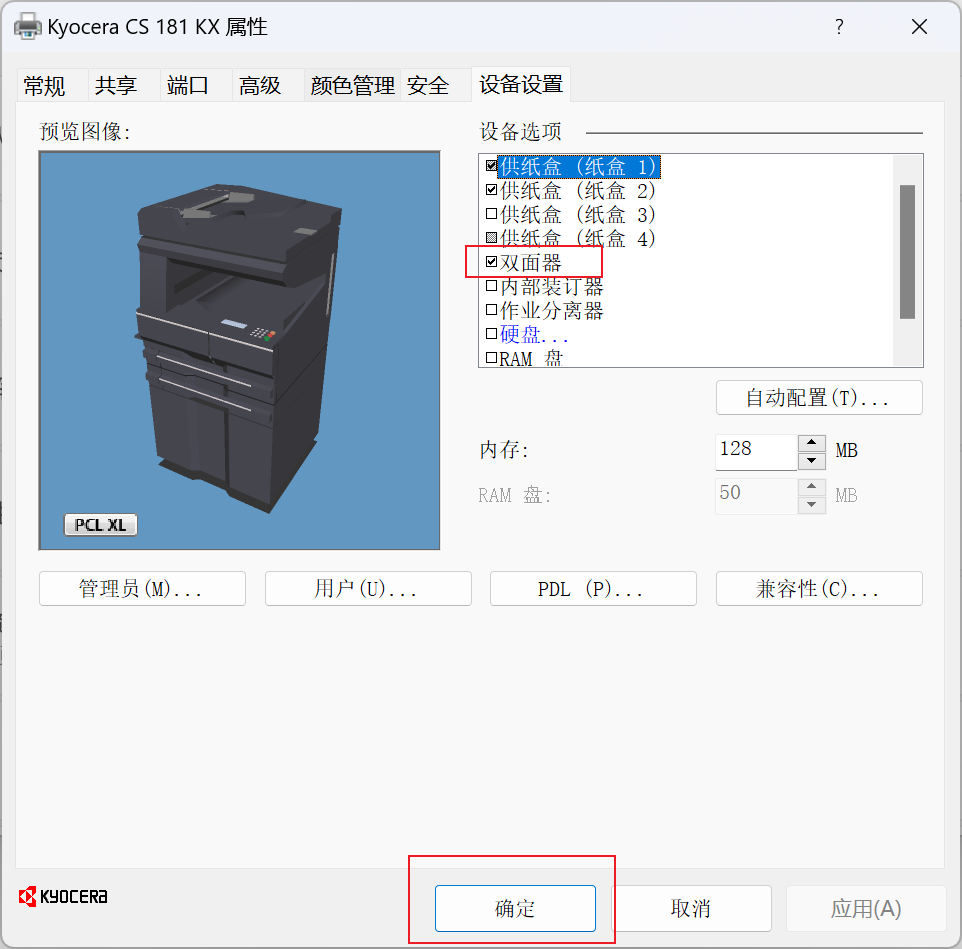
Task: Click the 内存 value field 128
Action: [756, 452]
